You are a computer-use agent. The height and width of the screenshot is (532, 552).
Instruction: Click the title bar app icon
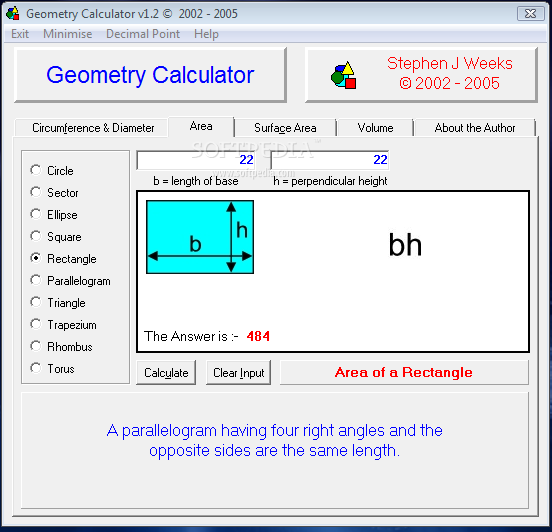pos(13,13)
